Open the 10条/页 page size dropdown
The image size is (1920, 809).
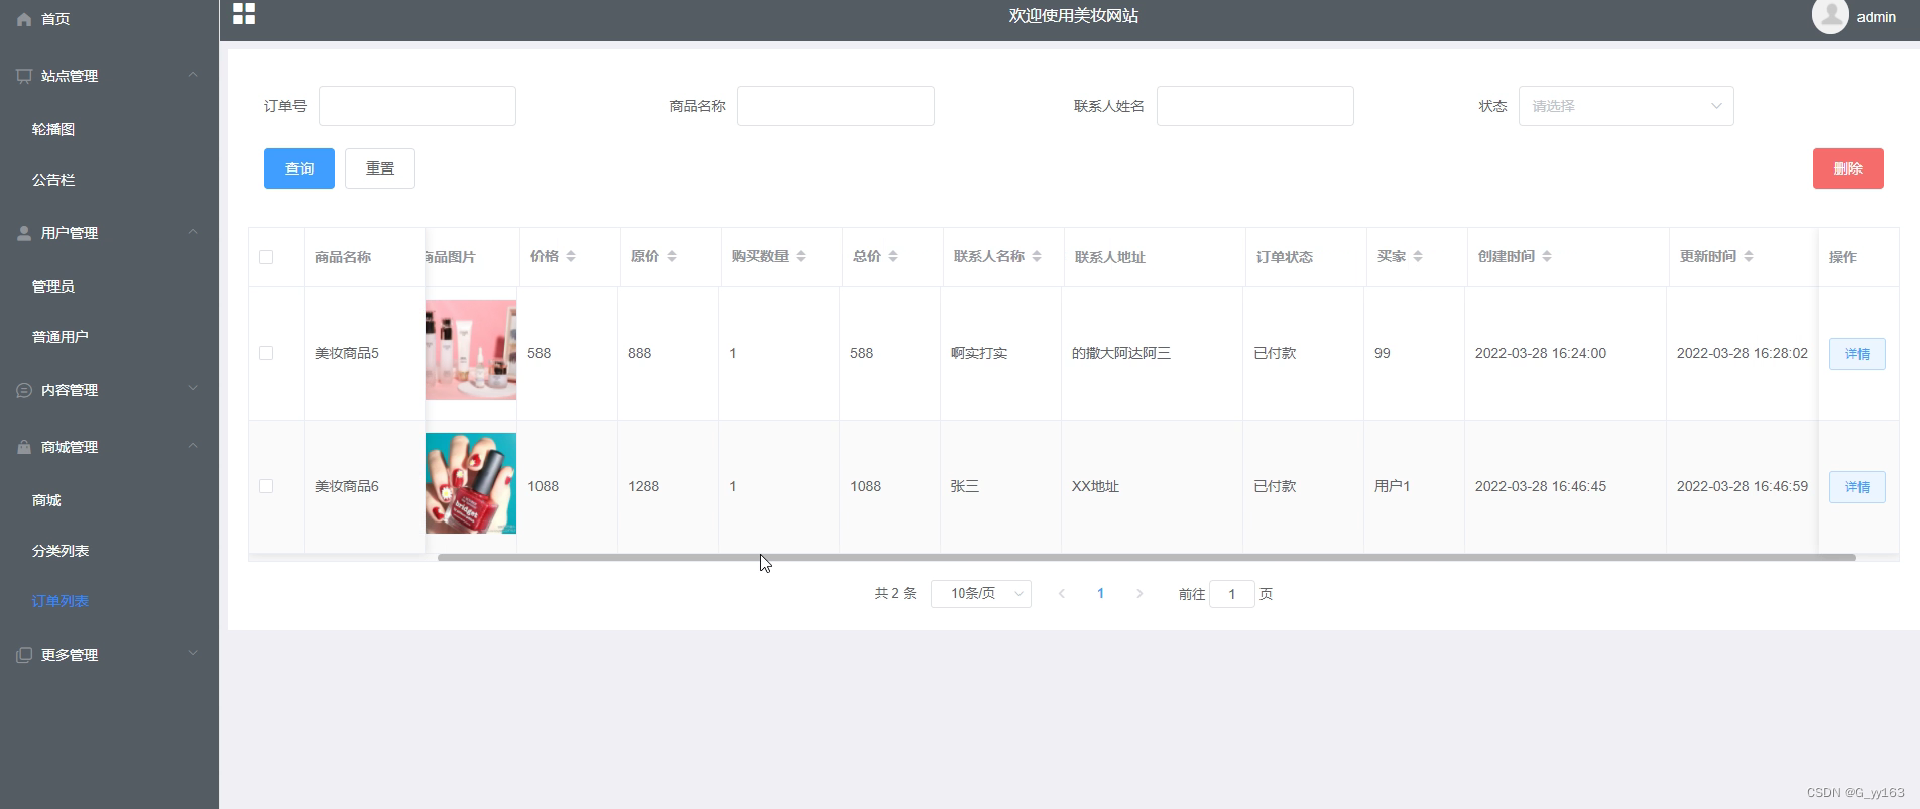(x=981, y=594)
